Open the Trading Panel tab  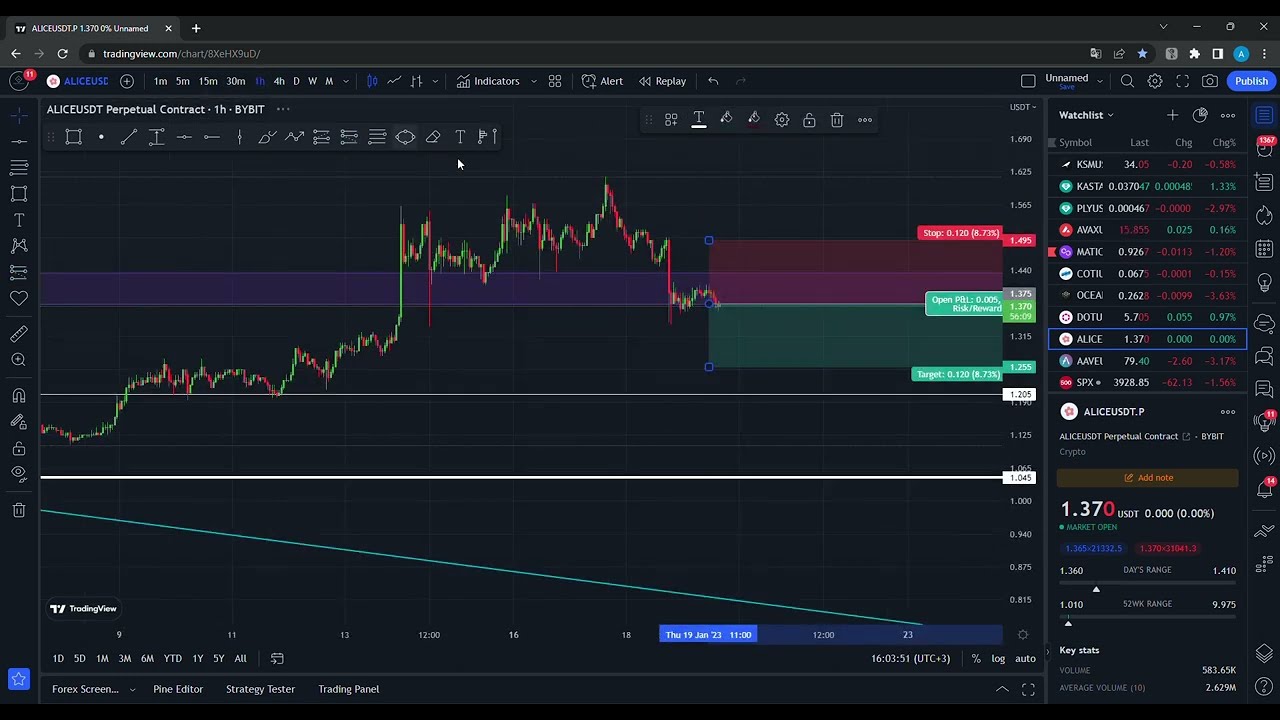tap(349, 689)
